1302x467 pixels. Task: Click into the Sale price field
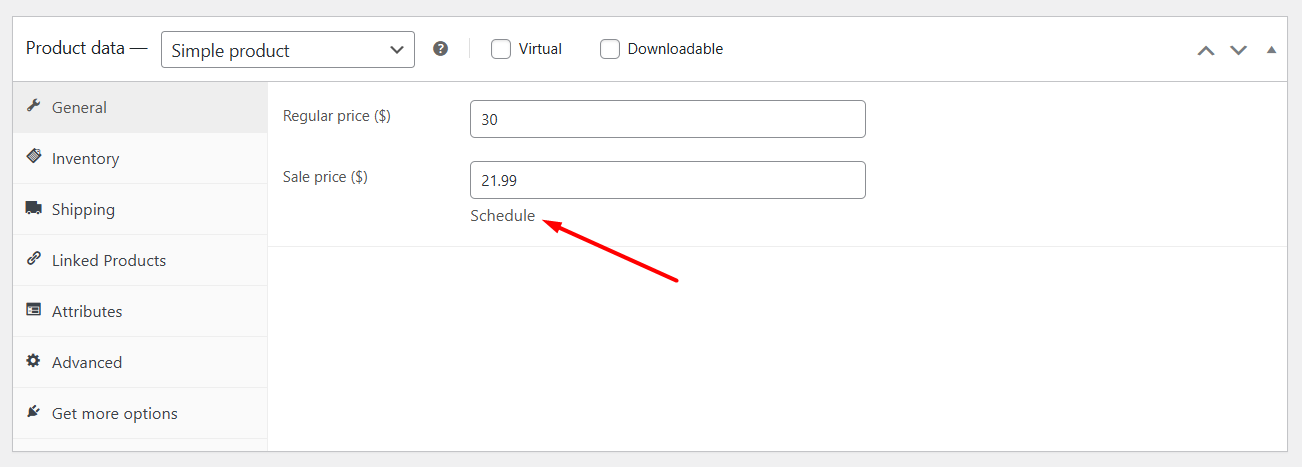(x=668, y=180)
